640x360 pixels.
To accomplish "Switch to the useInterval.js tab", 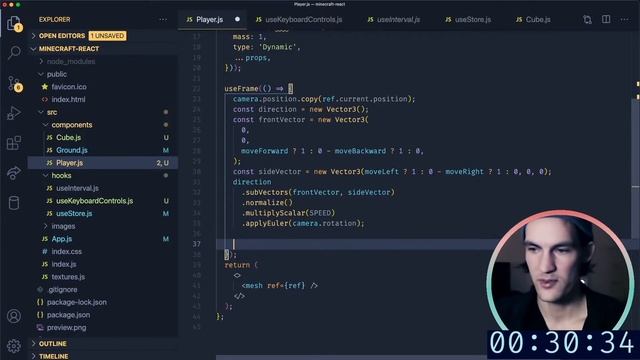I will [x=398, y=20].
